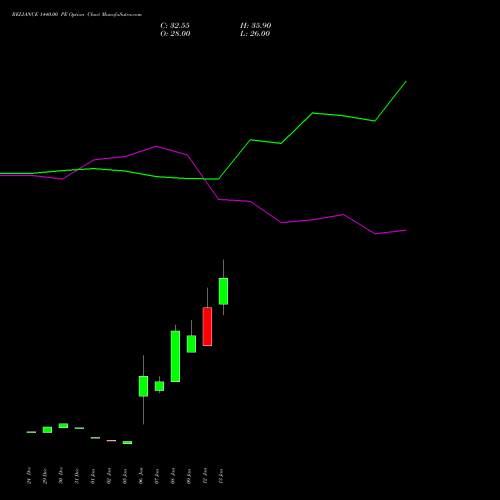
Task: Click the '31 Dec' date axis label
Action: [77, 476]
